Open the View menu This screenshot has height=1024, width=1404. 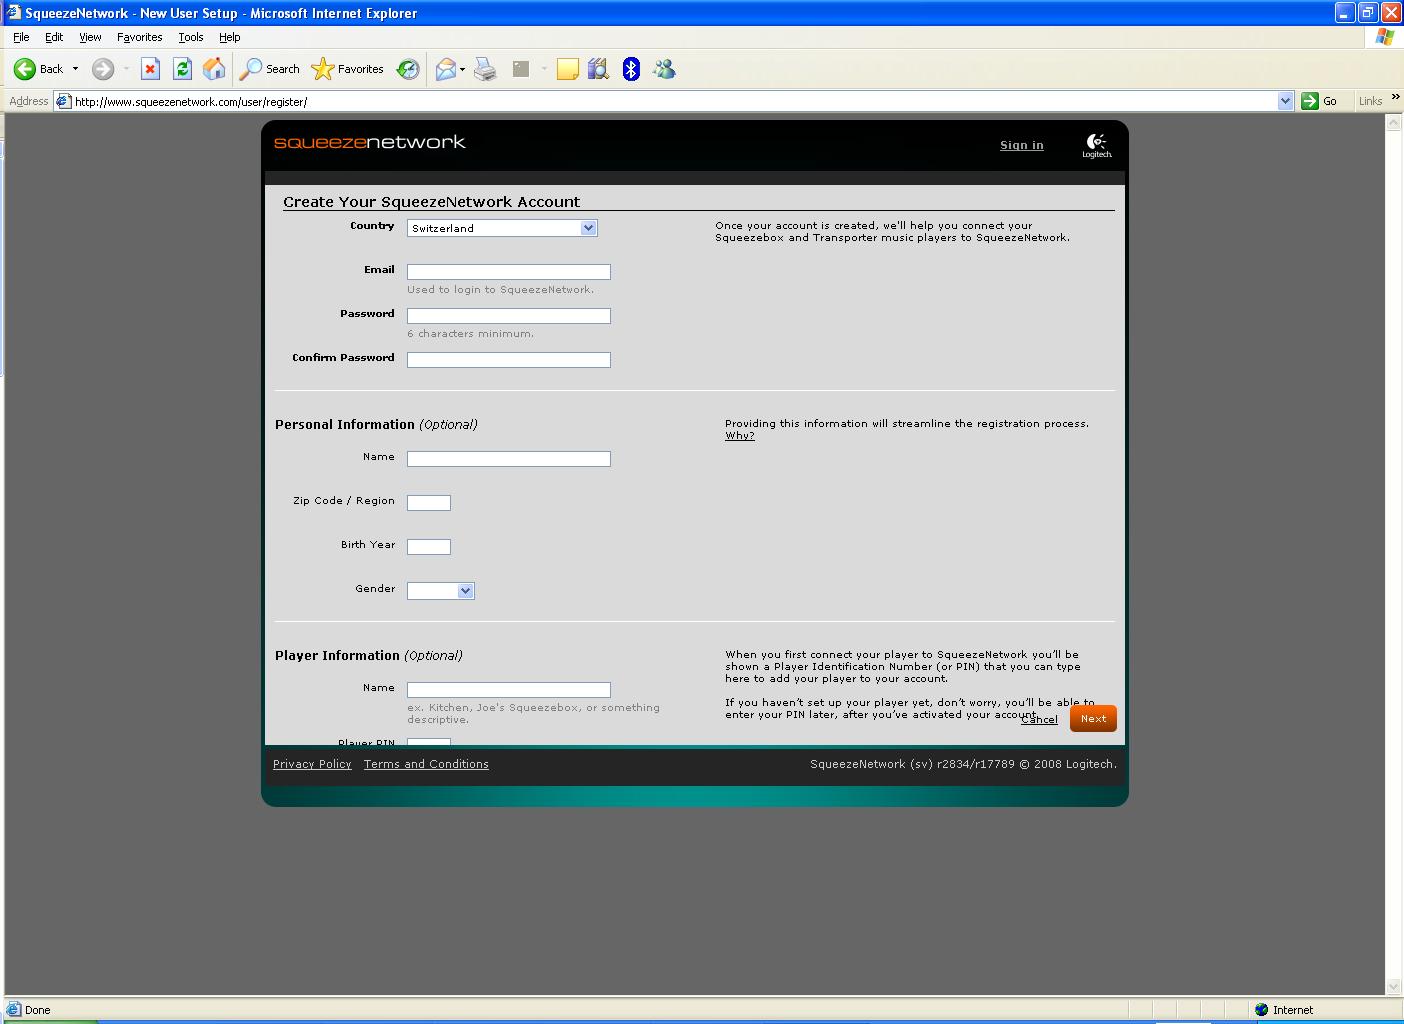point(90,37)
